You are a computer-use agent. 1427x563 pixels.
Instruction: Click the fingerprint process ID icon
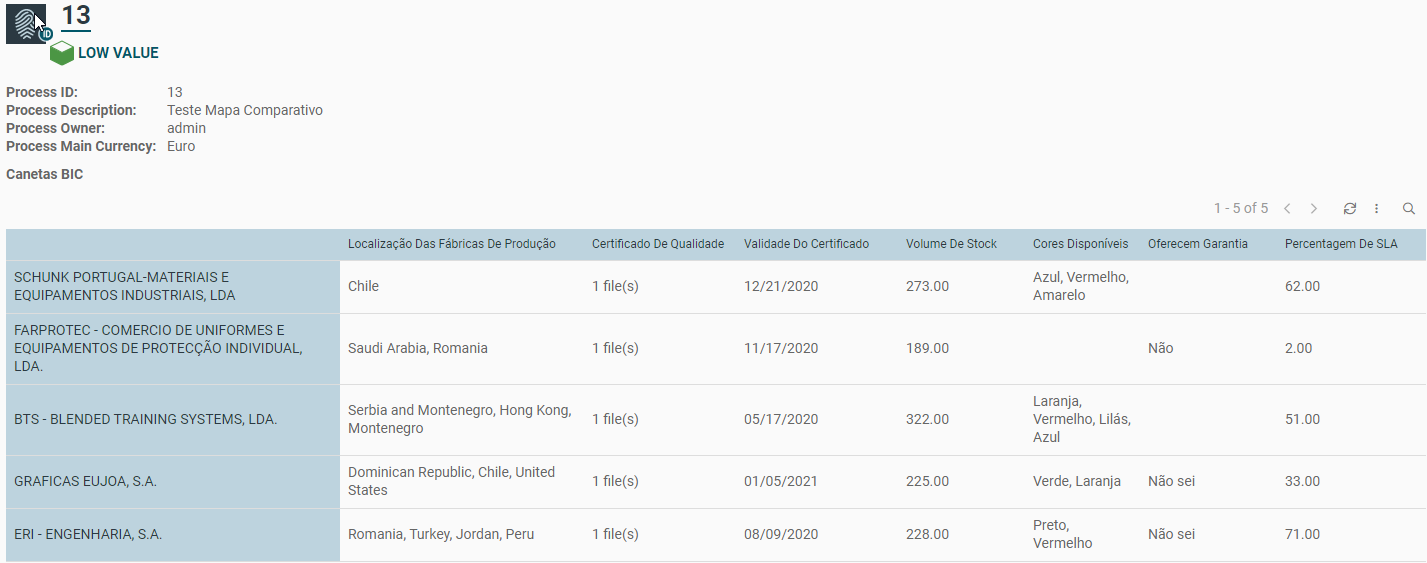(27, 23)
